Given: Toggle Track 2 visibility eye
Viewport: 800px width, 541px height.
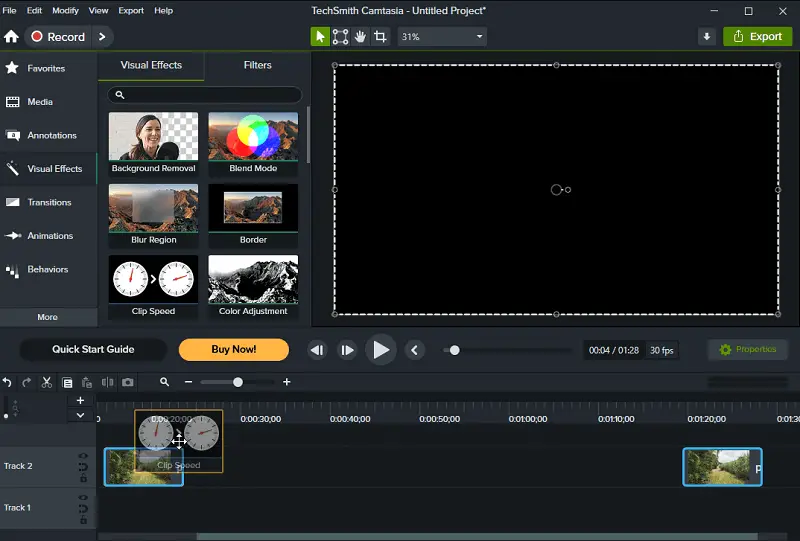Looking at the screenshot, I should pyautogui.click(x=83, y=456).
